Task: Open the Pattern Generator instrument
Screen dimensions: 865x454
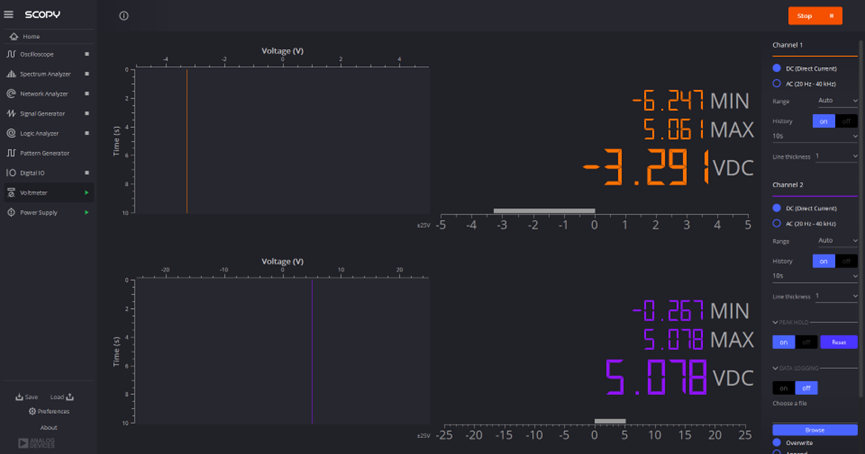Action: [45, 153]
